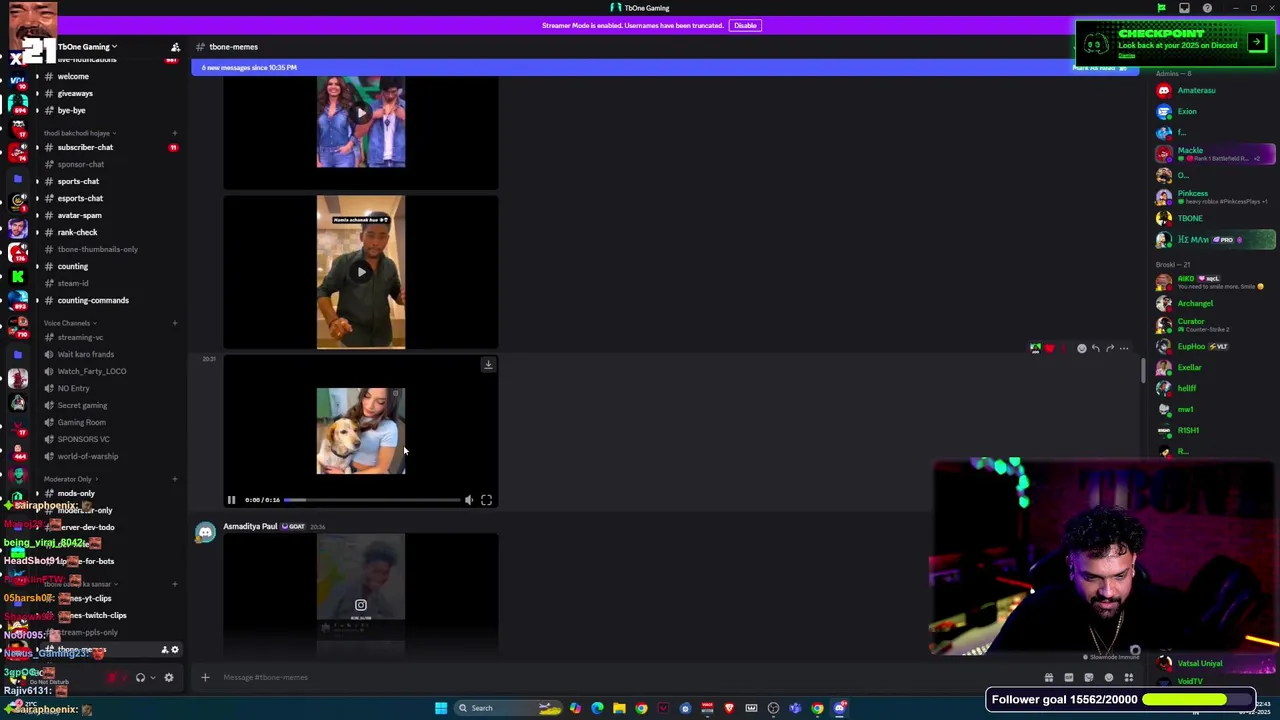The image size is (1280, 720).
Task: Join the SPONSORS VC voice channel
Action: 83,439
